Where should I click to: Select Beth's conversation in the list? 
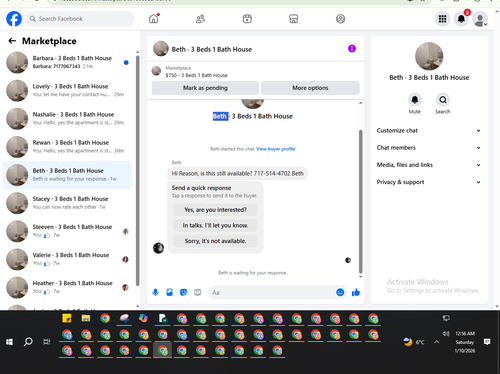tap(67, 175)
